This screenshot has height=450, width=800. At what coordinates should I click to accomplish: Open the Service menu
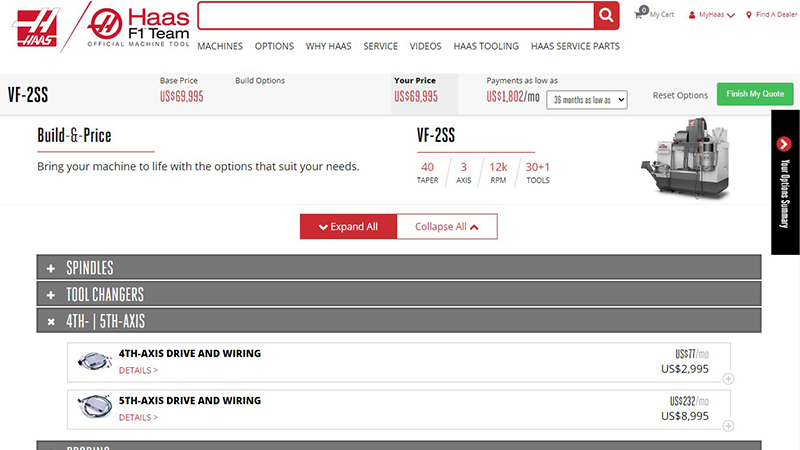380,46
